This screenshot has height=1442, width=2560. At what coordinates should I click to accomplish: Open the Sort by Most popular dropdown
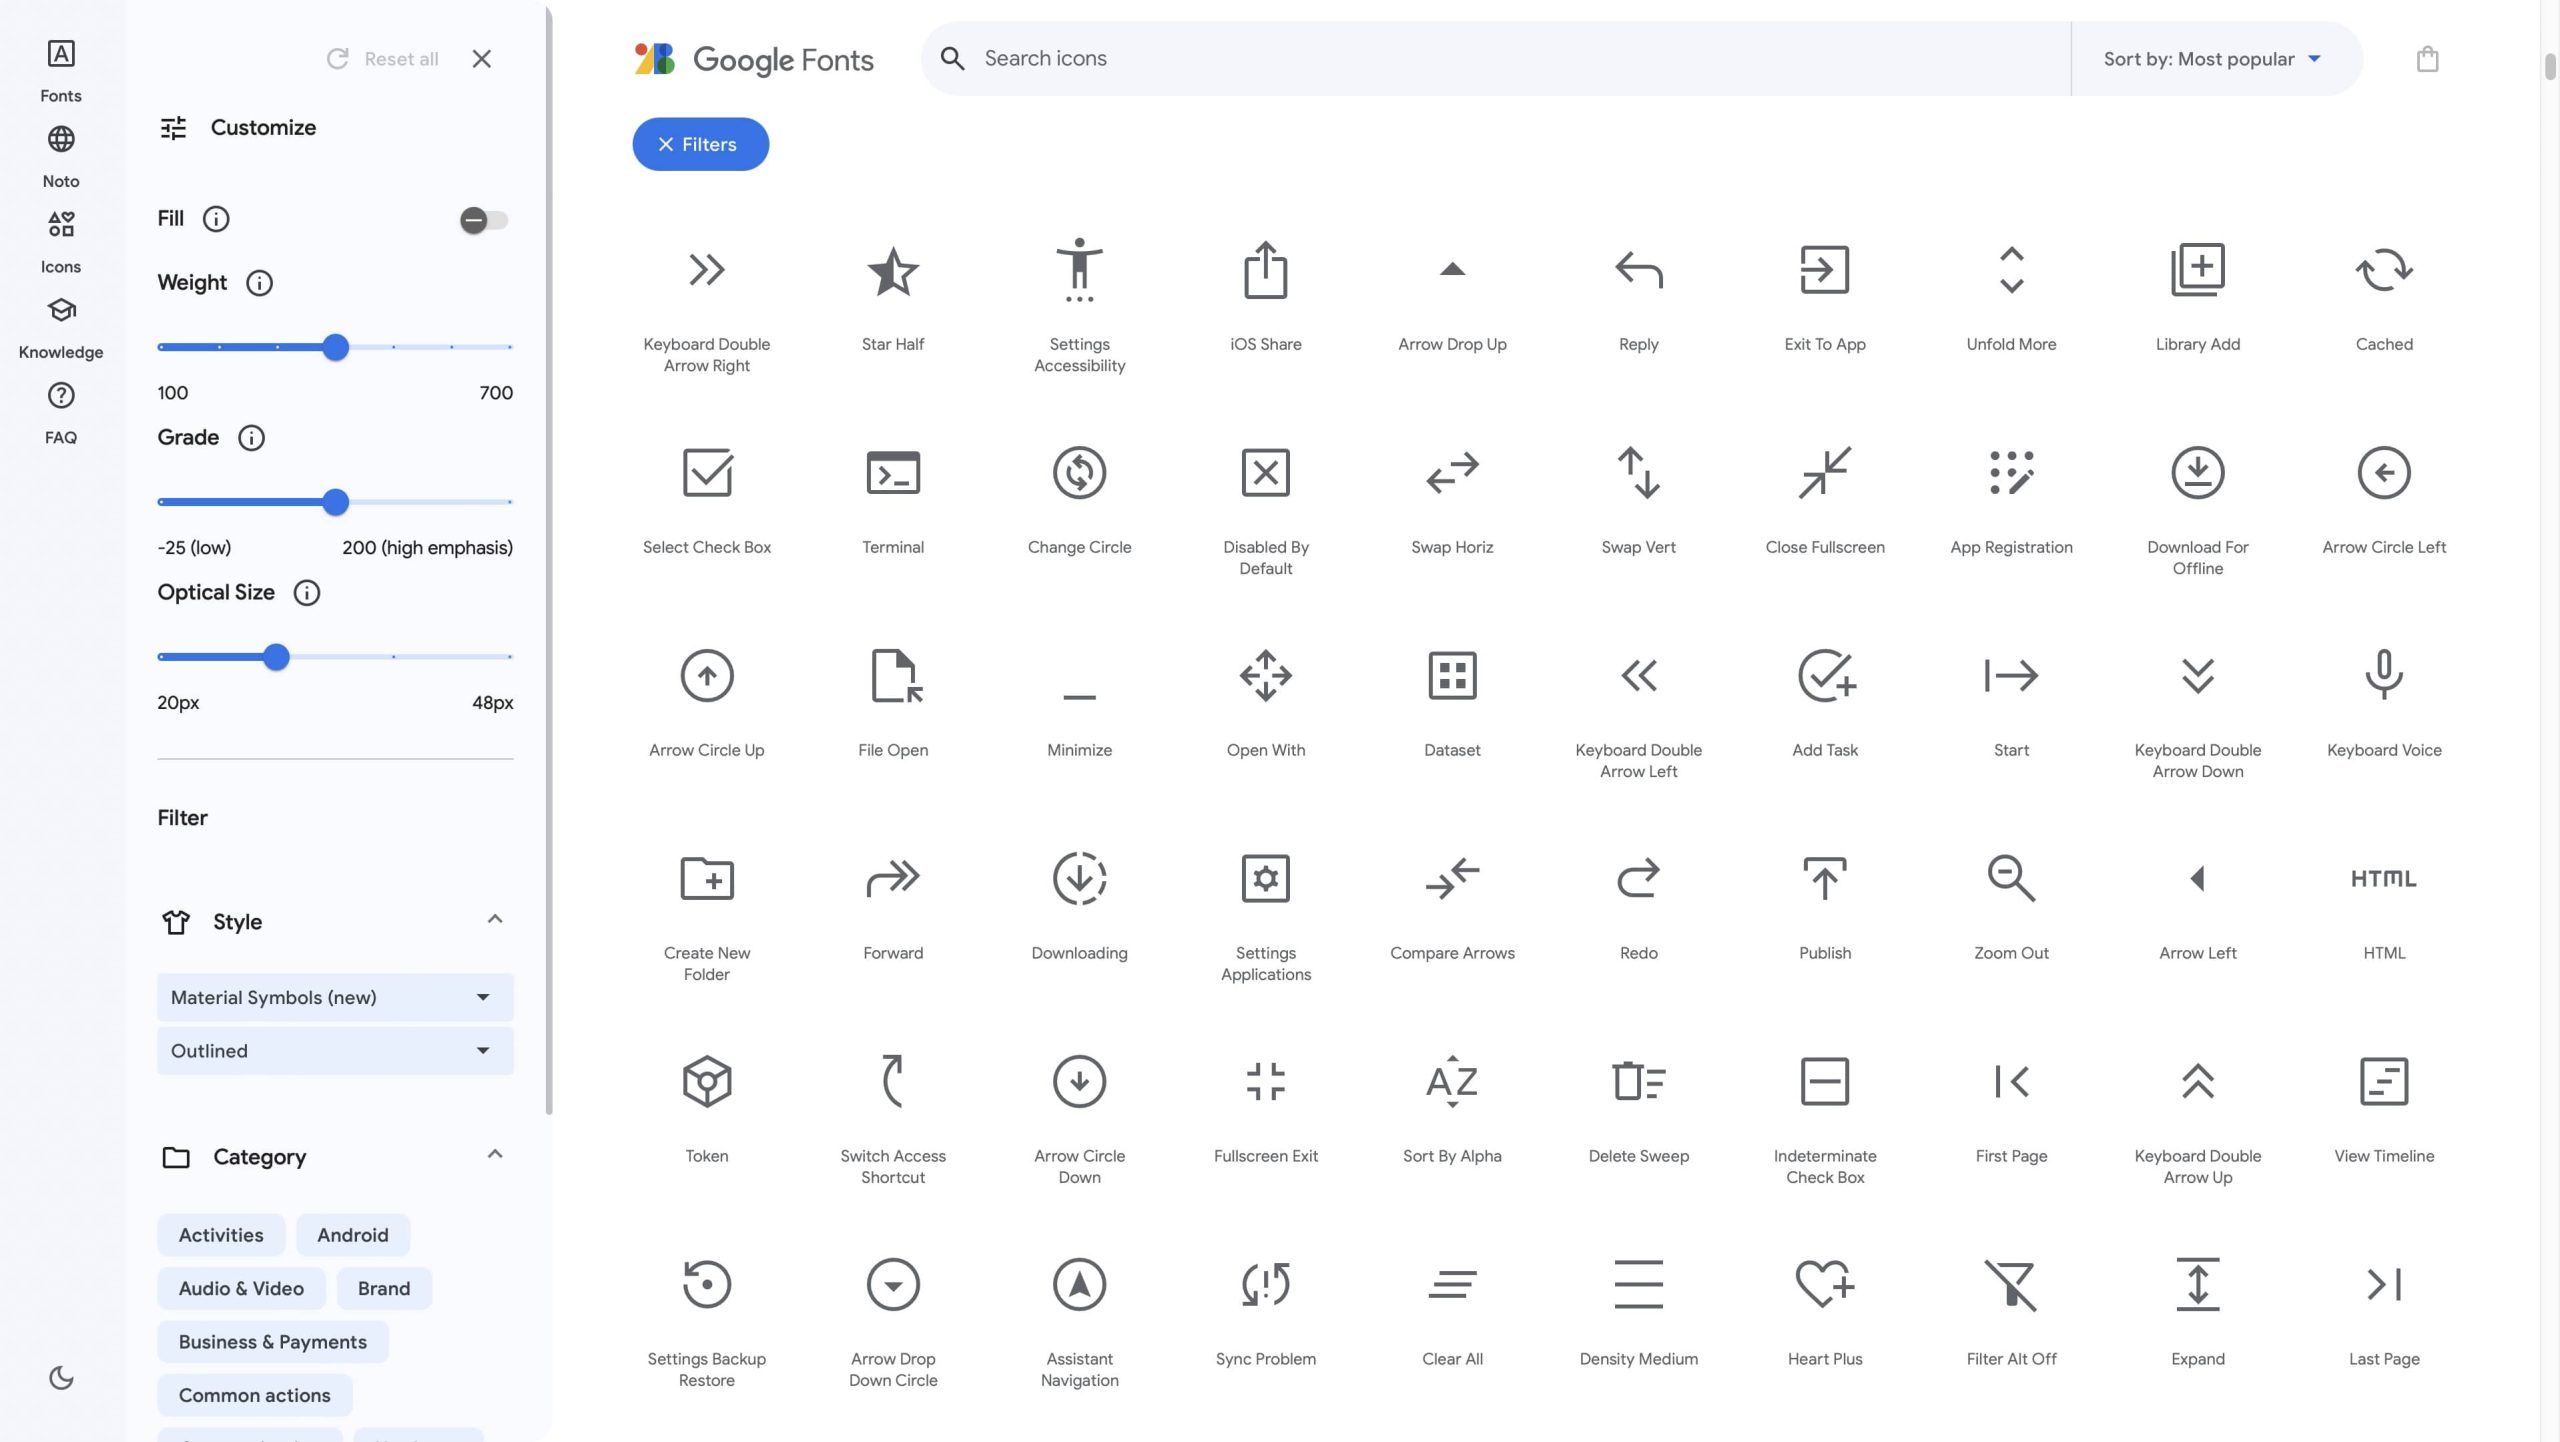click(2212, 59)
